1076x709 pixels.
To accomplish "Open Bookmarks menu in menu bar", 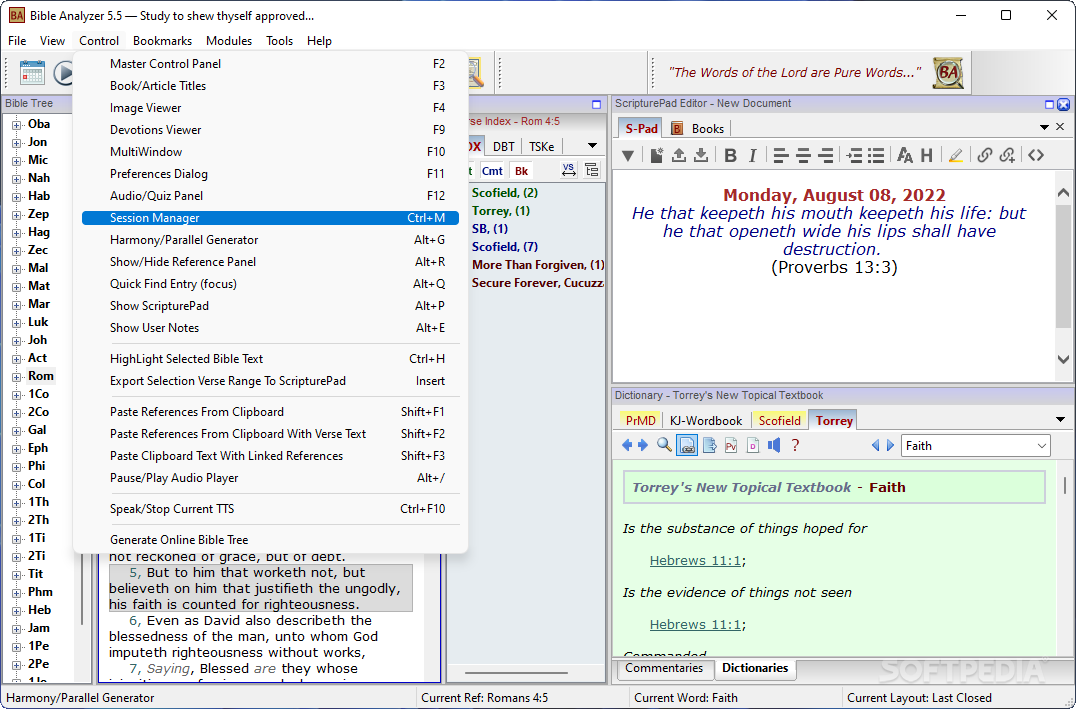I will tap(163, 40).
